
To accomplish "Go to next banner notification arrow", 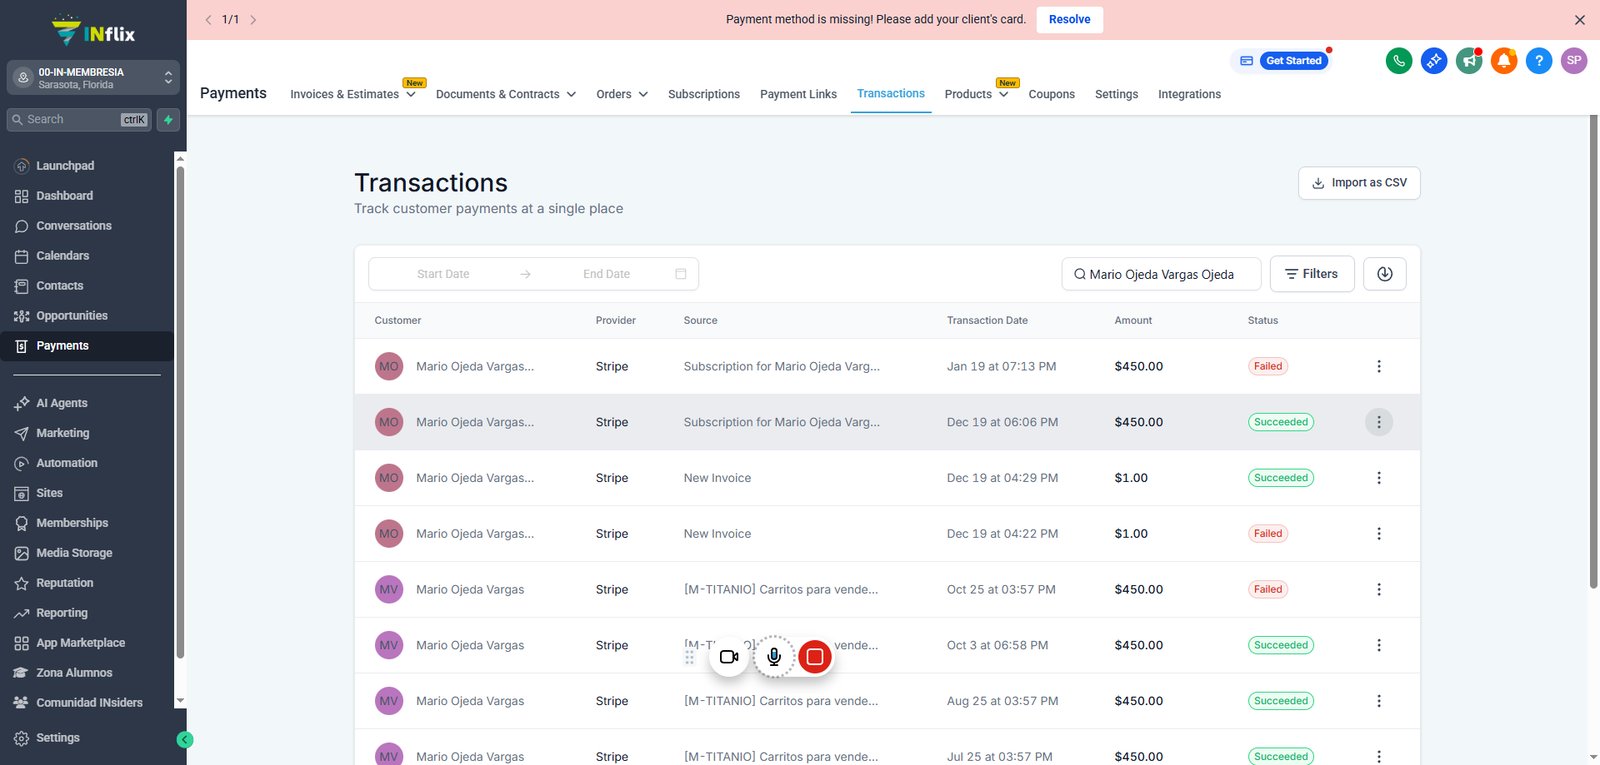I will tap(253, 20).
